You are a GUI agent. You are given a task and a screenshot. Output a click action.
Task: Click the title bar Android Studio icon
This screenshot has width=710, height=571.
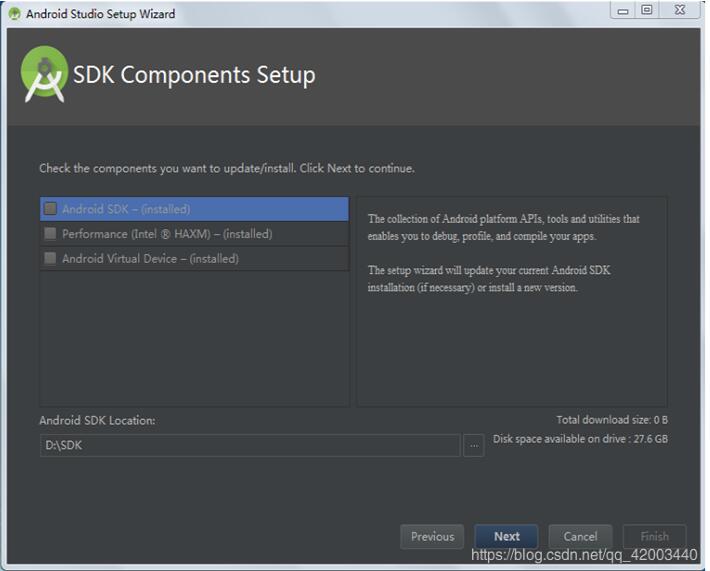point(14,14)
